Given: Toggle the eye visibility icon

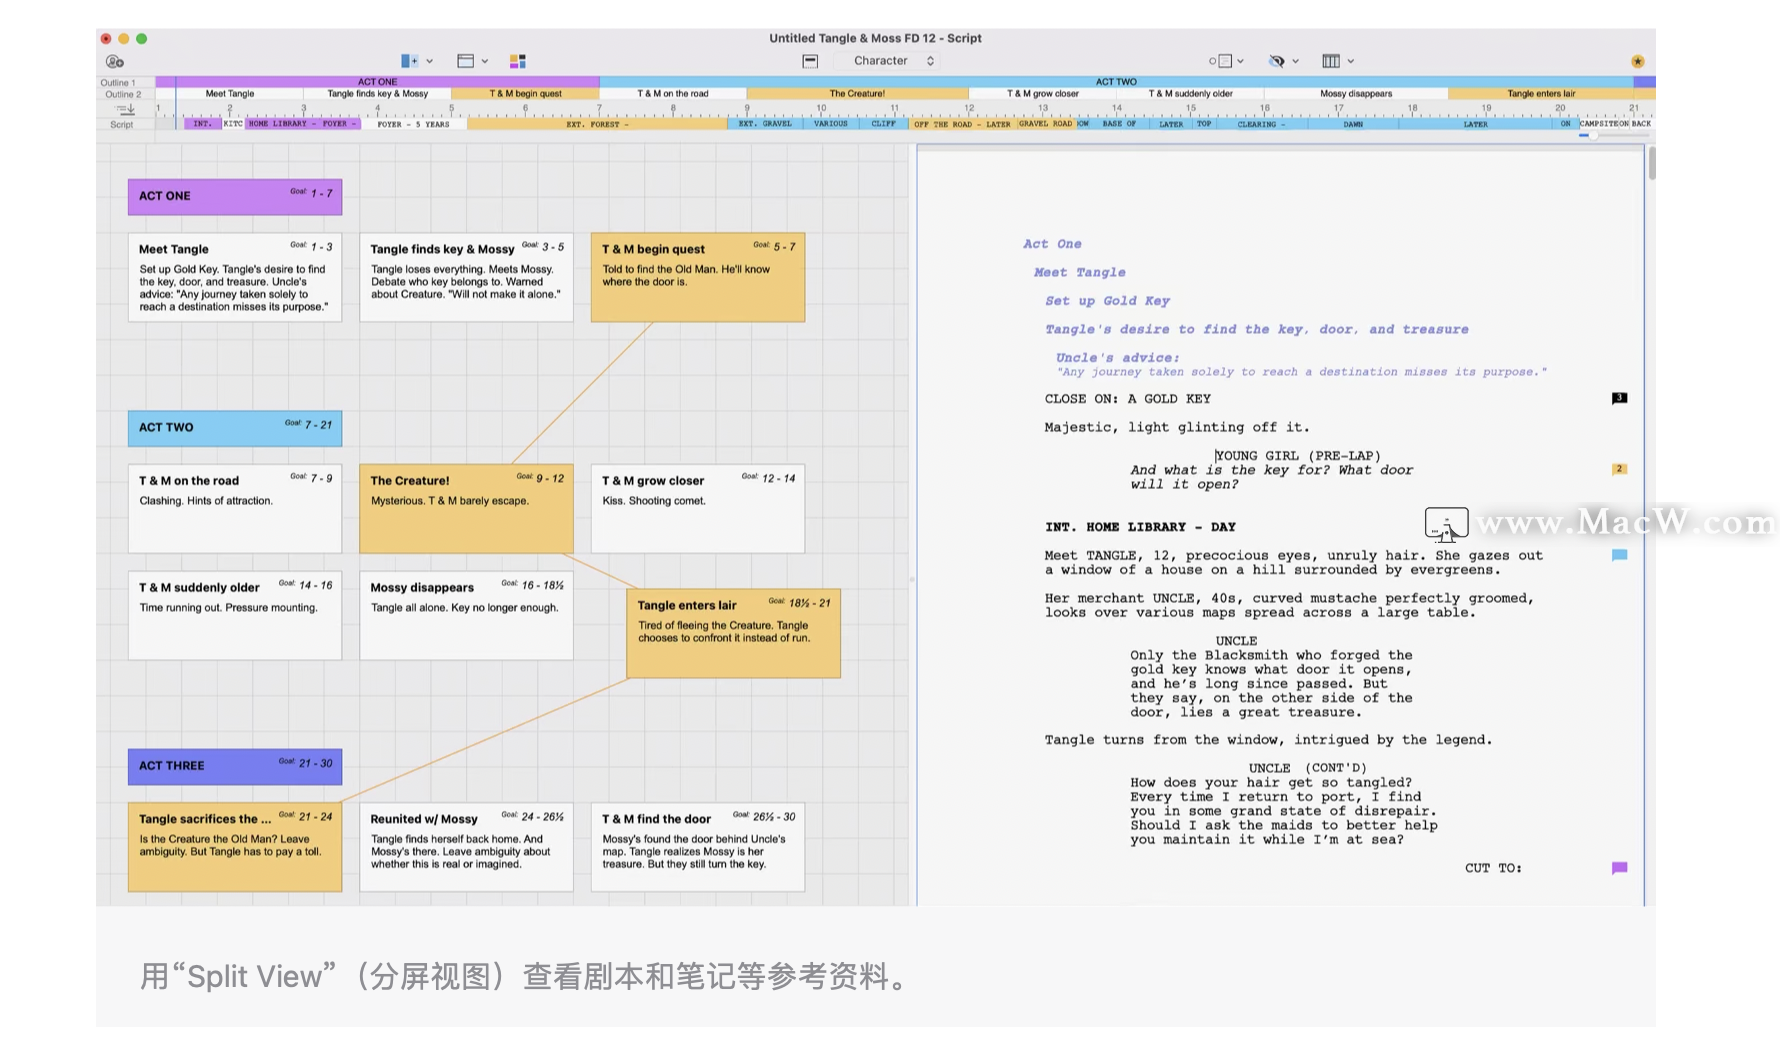Looking at the screenshot, I should click(1277, 61).
